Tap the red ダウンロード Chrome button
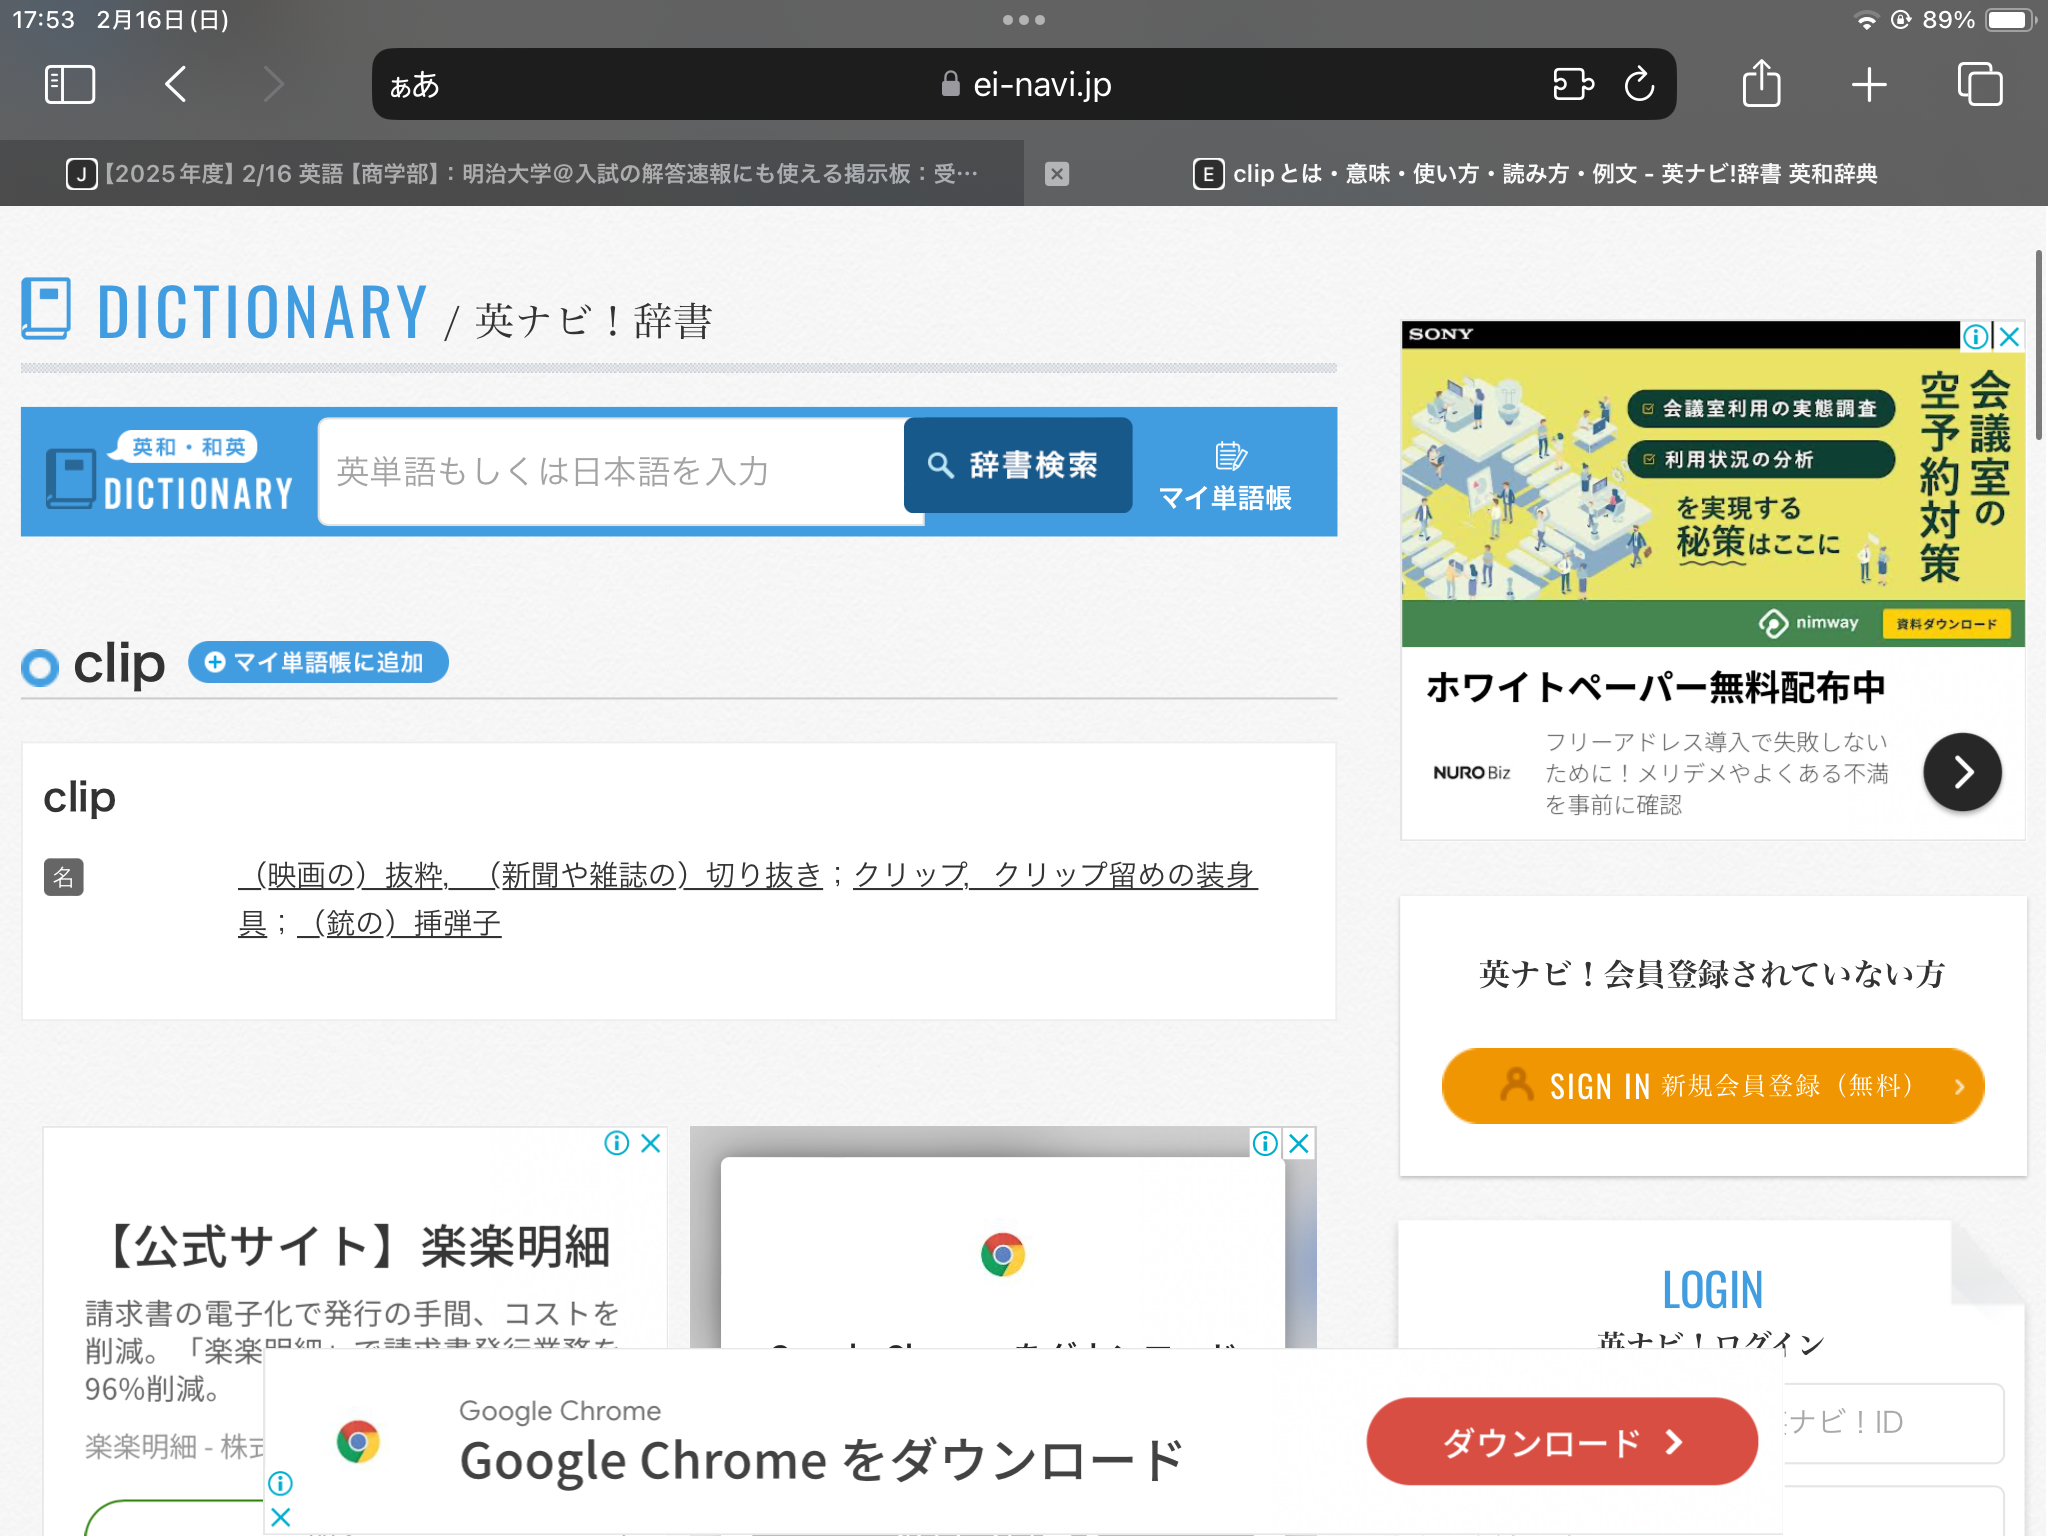The height and width of the screenshot is (1536, 2048). tap(1561, 1441)
